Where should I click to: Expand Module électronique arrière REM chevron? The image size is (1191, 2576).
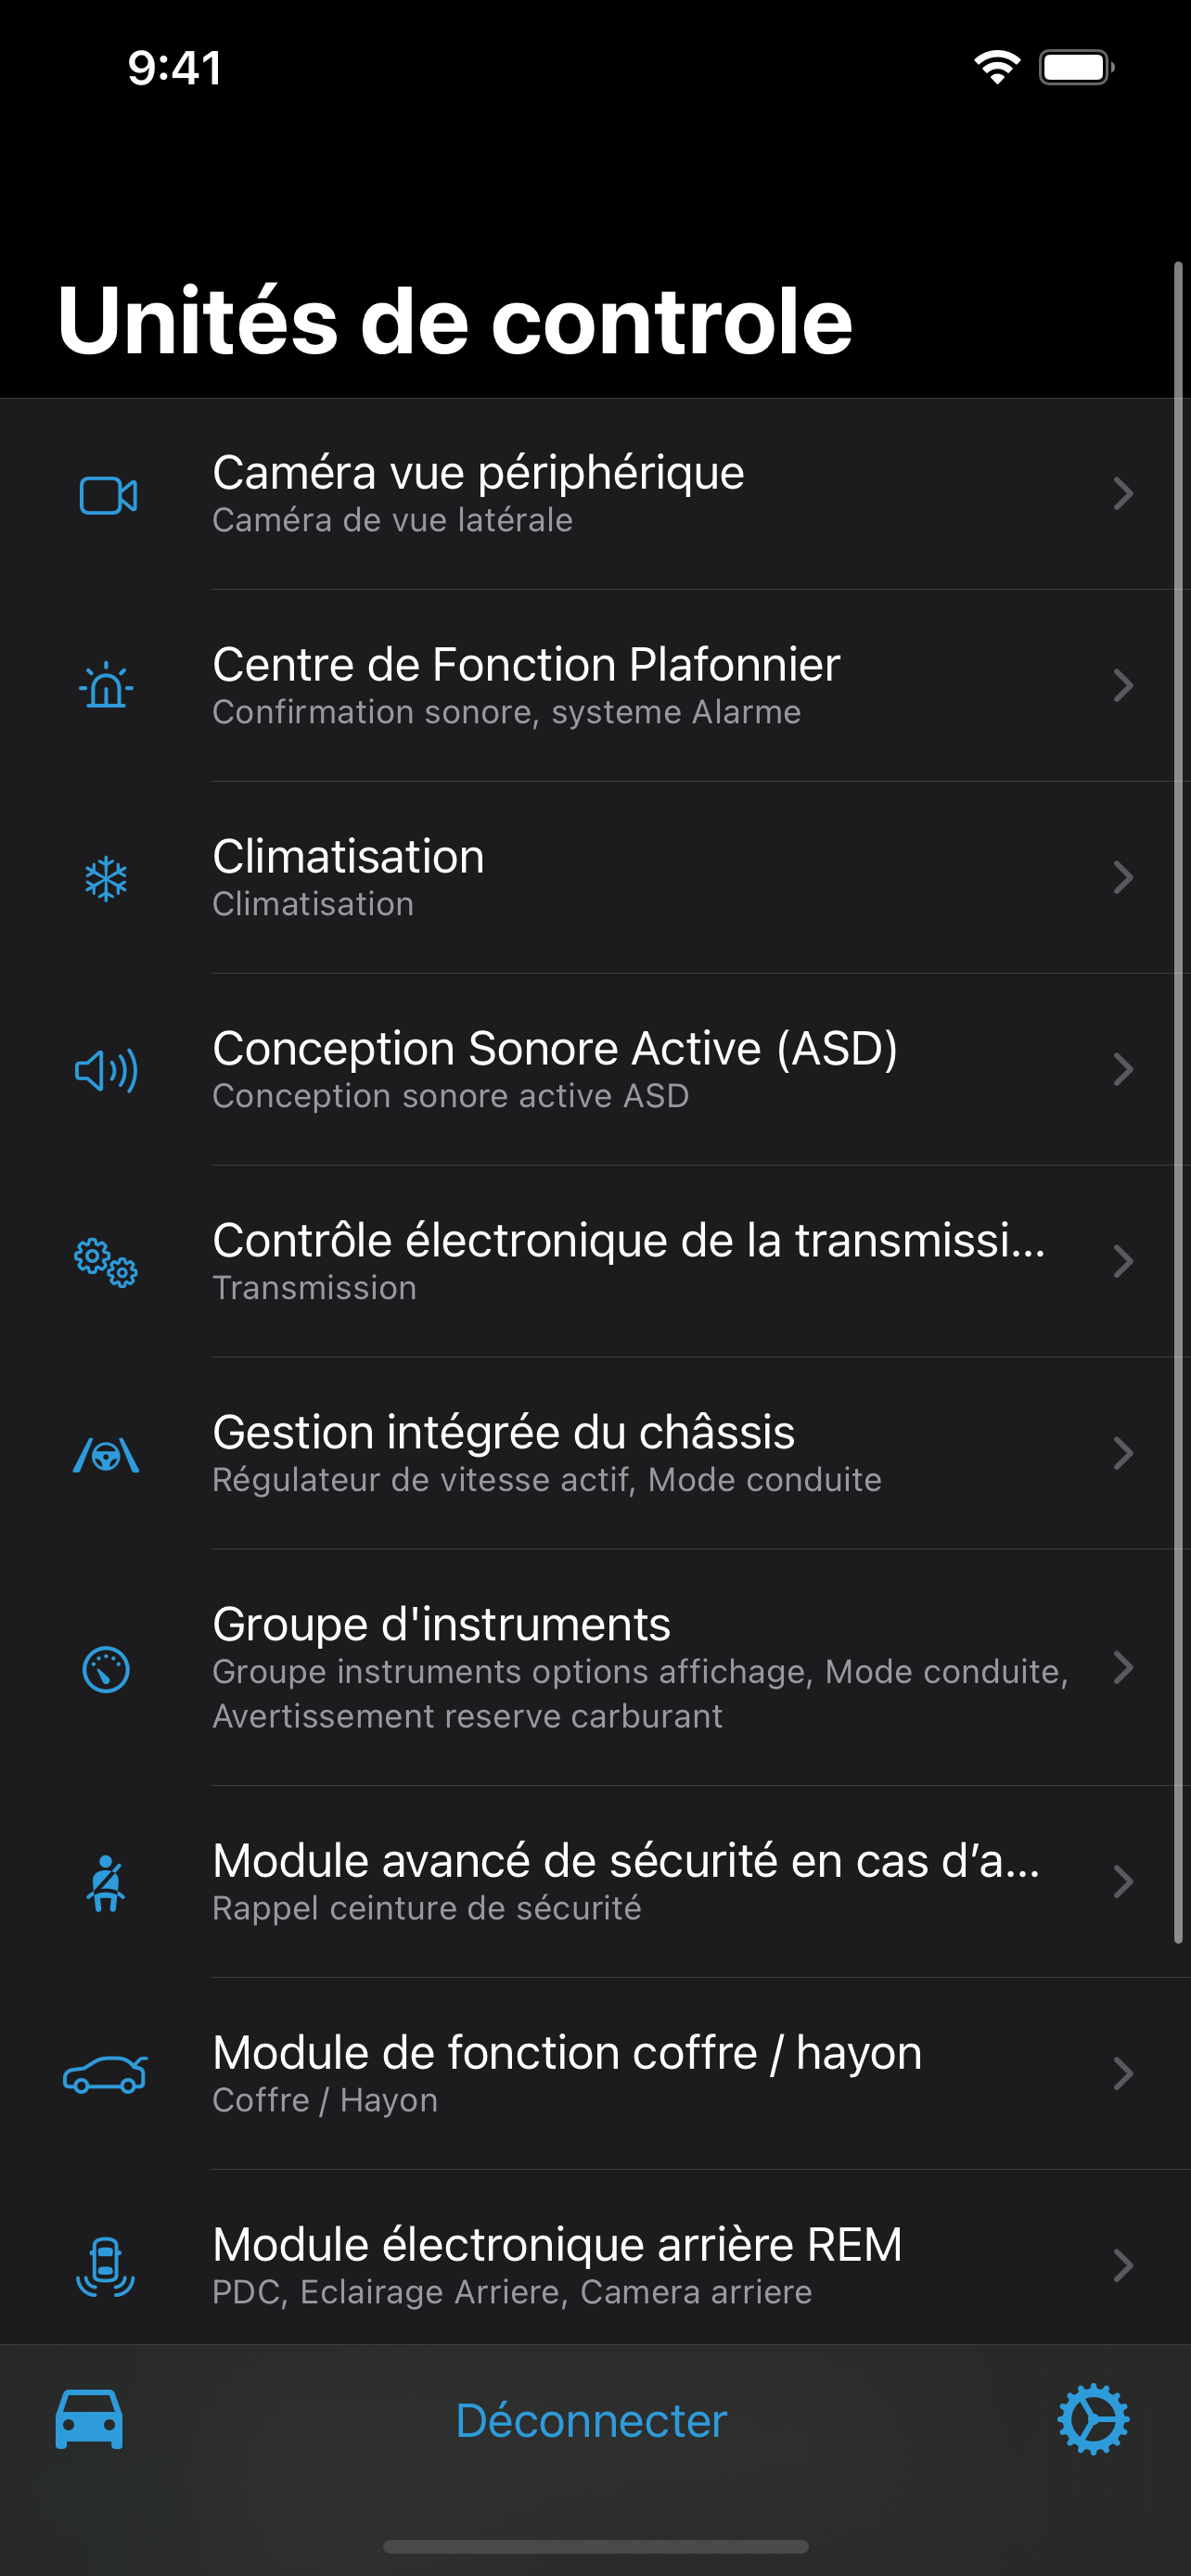(1123, 2265)
